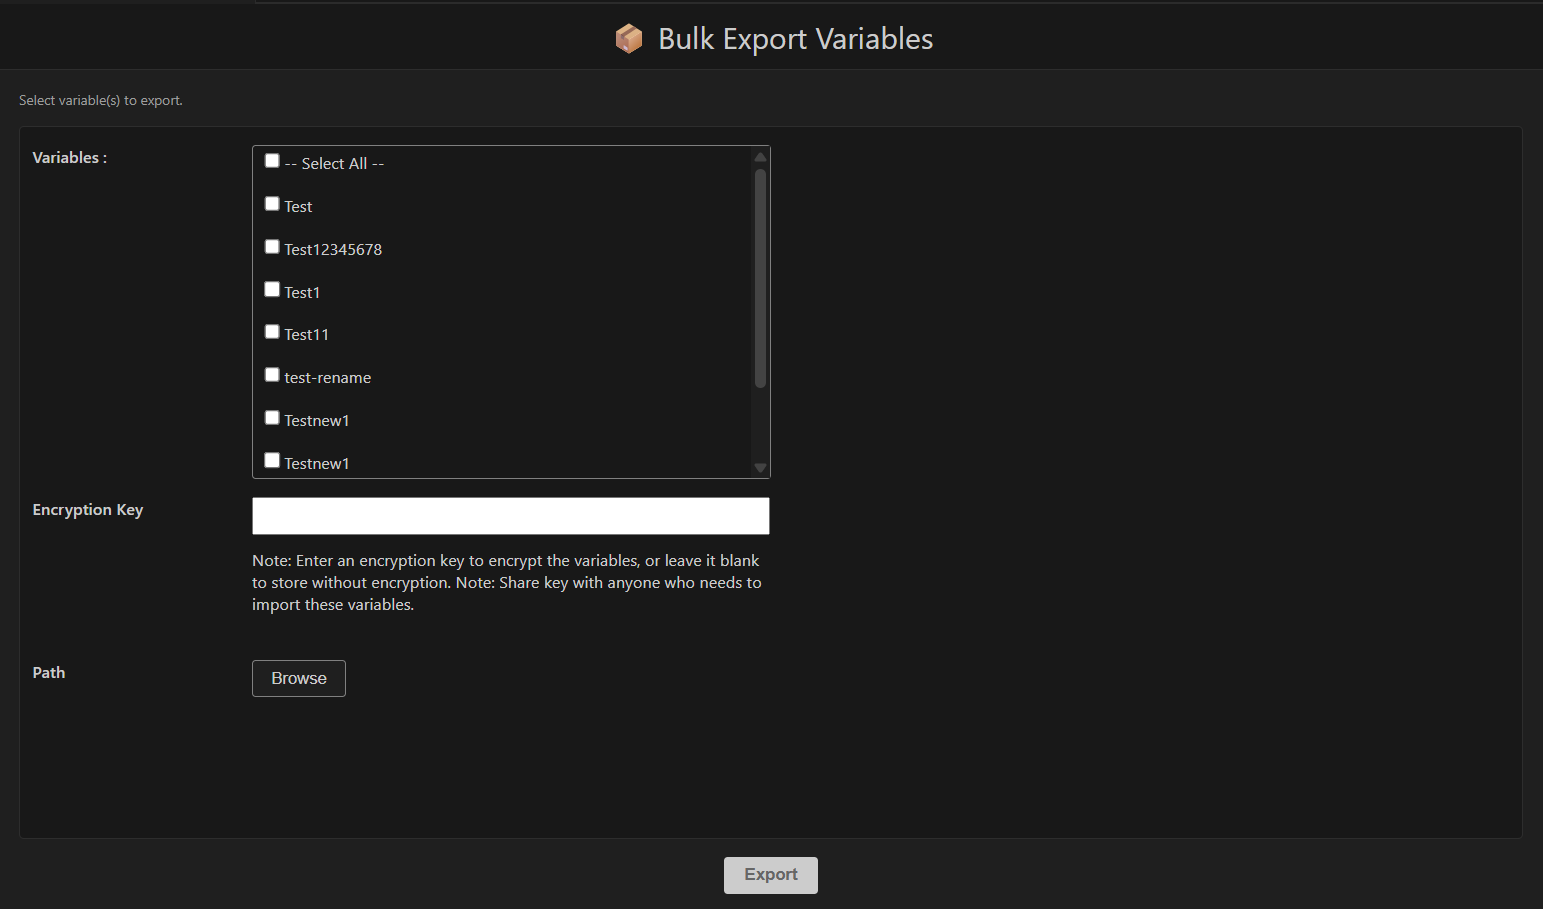Select the Test12345678 variable checkbox
This screenshot has height=909, width=1543.
272,247
